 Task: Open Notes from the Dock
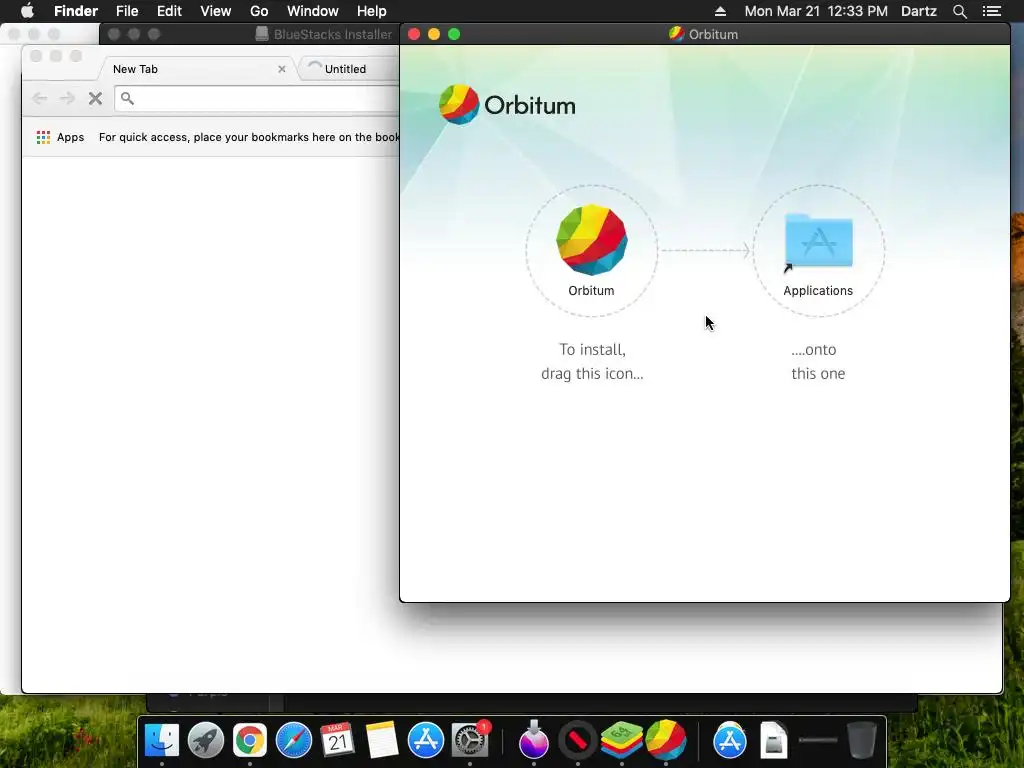coord(381,741)
